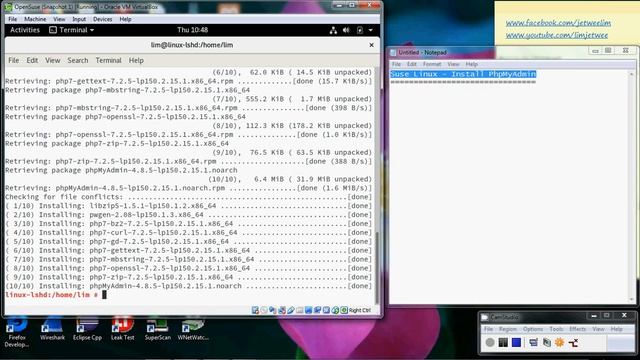Screen dimensions: 640x360
Task: Click the orange sun-shaped CamStudio icon
Action: click(x=560, y=342)
